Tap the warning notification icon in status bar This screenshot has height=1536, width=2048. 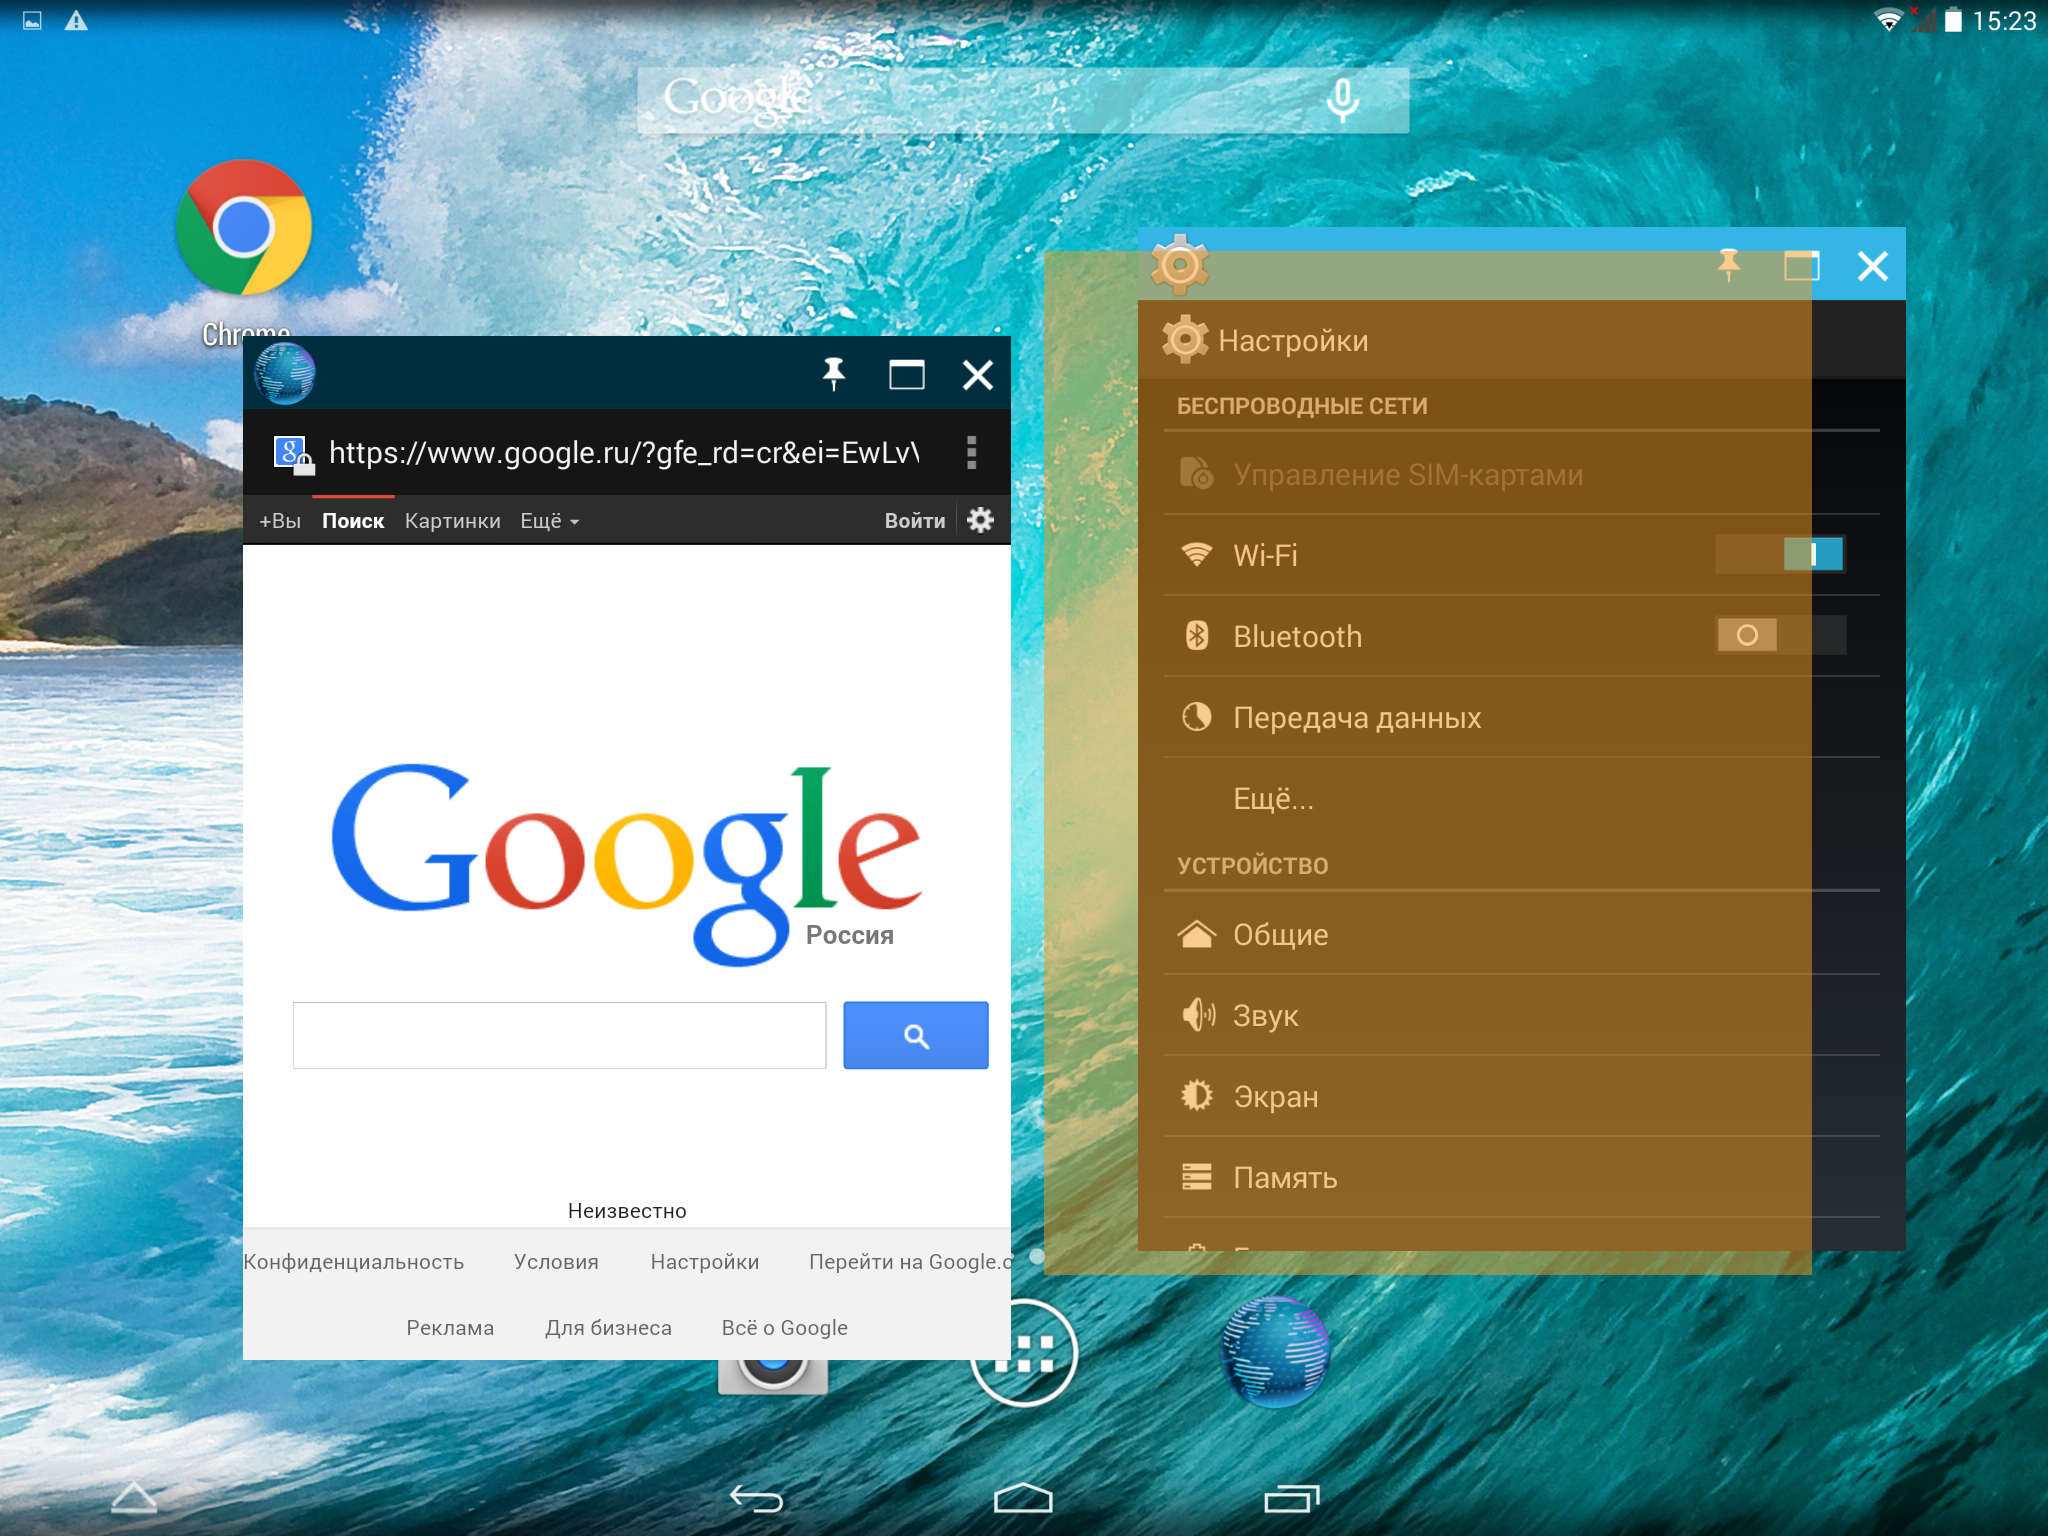[76, 21]
